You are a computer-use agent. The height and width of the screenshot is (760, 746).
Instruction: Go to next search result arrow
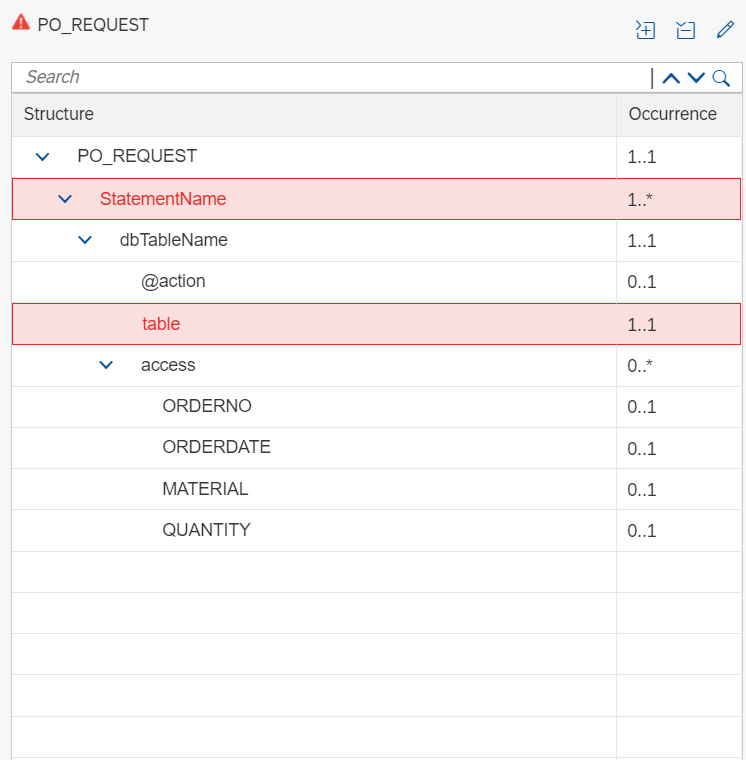[x=696, y=78]
